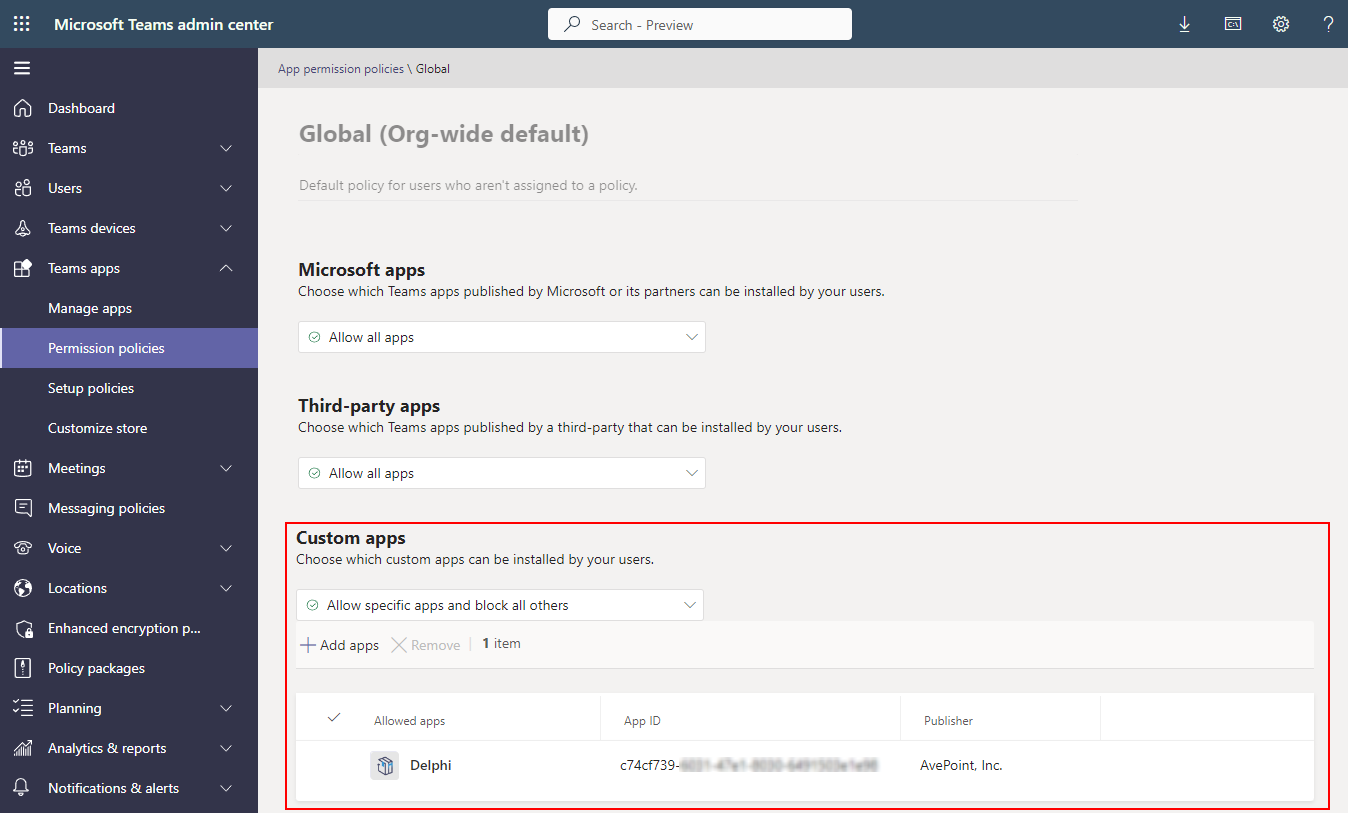Screen dimensions: 1348x813
Task: Expand the Users menu chevron
Action: [x=226, y=188]
